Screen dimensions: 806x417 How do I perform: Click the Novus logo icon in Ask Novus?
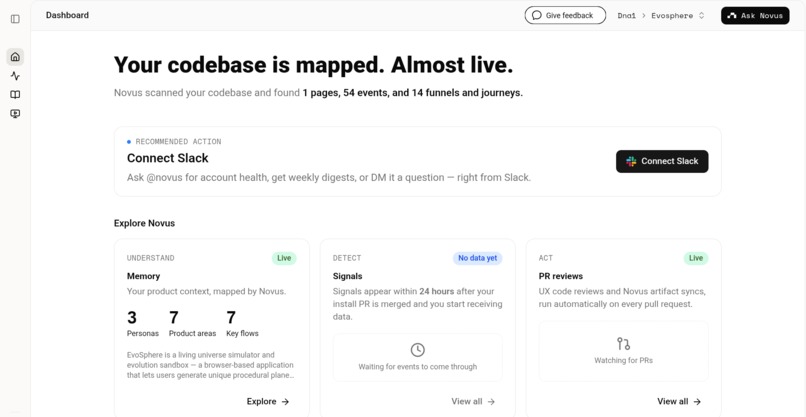coord(732,15)
